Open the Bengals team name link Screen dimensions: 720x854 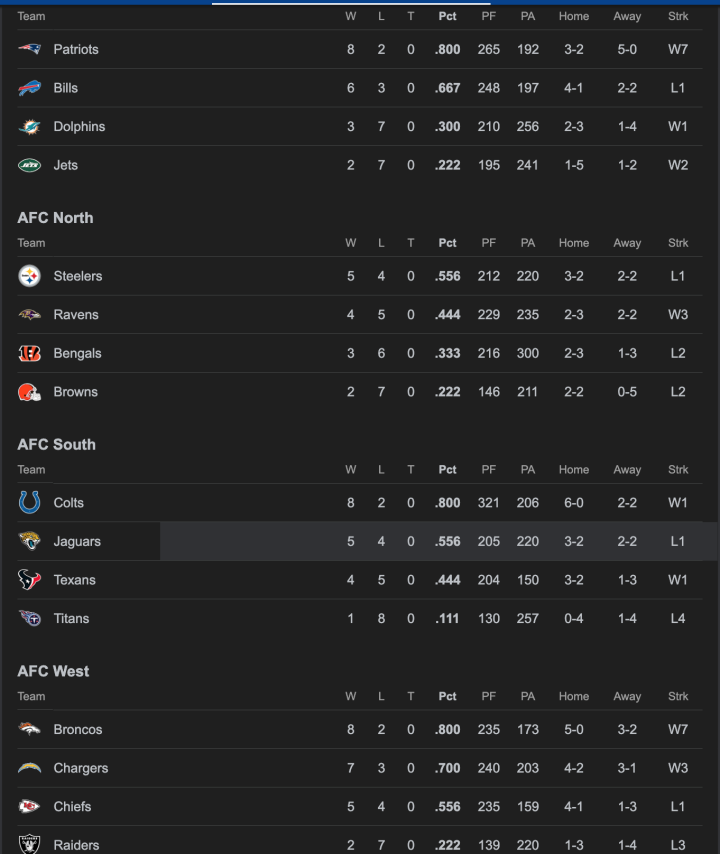coord(77,354)
